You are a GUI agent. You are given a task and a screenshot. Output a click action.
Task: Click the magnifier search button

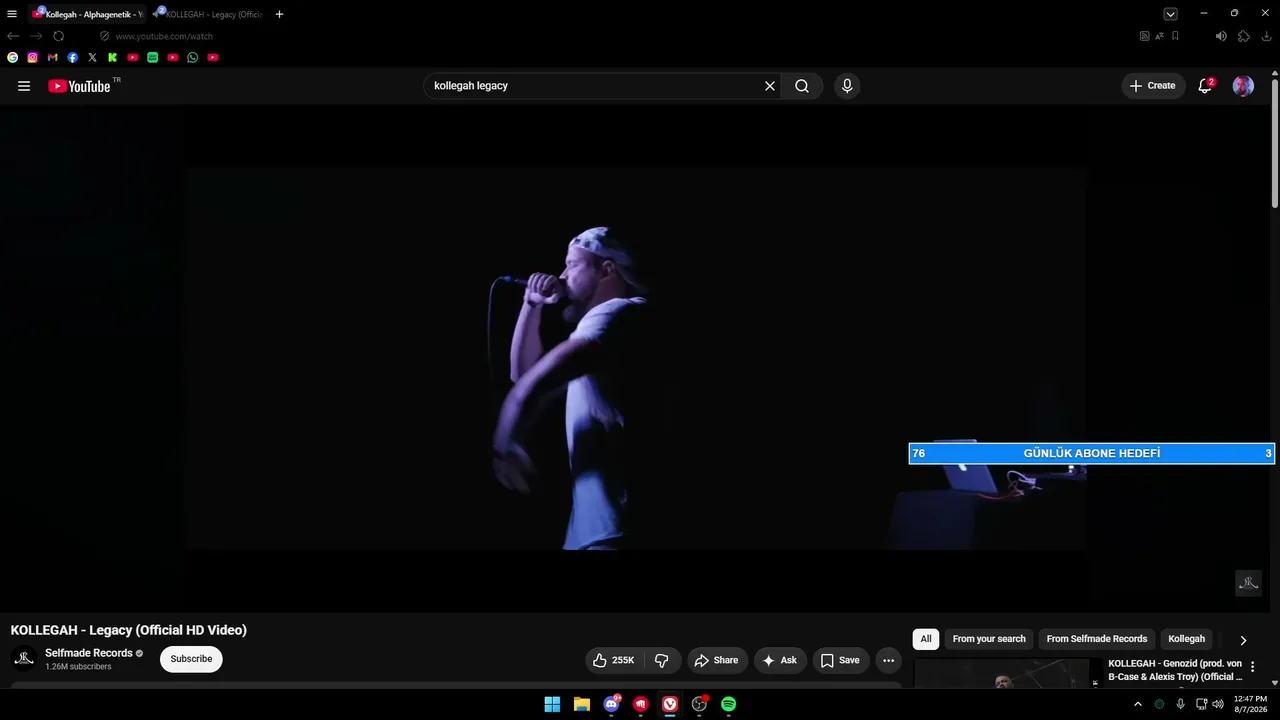click(x=802, y=86)
